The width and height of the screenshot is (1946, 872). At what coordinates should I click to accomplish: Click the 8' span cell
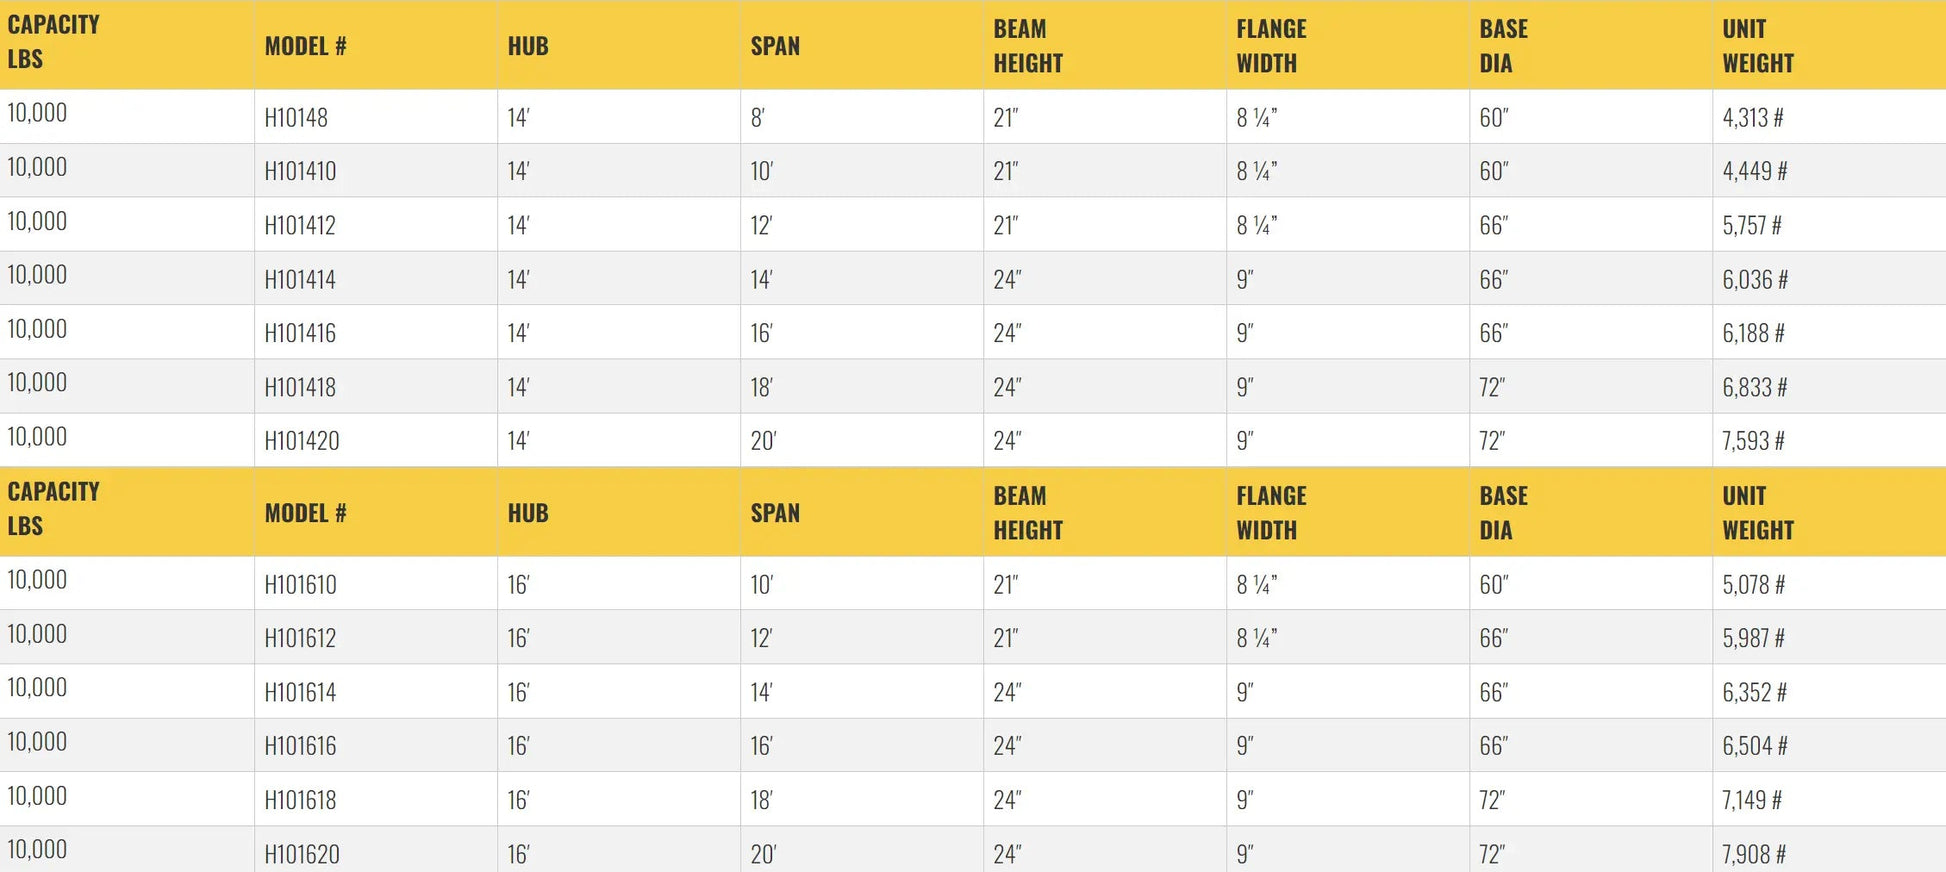[758, 118]
